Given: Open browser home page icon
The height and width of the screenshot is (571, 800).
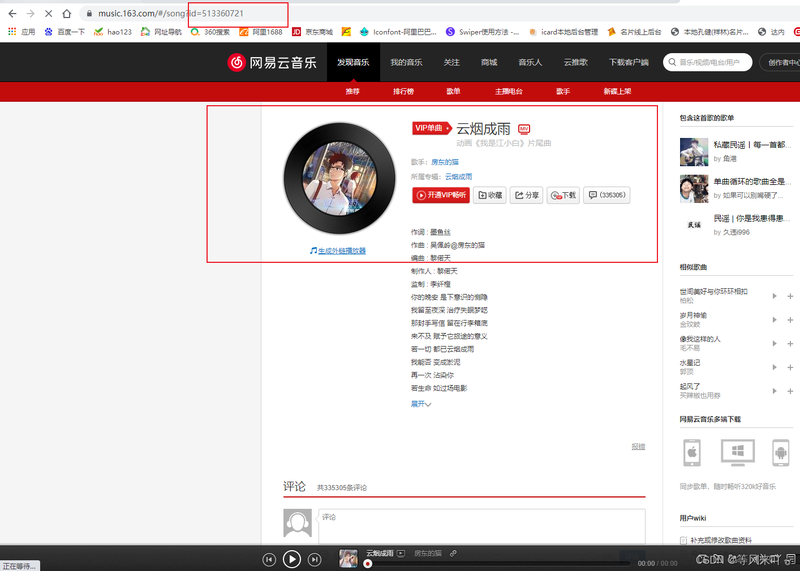Looking at the screenshot, I should (66, 14).
